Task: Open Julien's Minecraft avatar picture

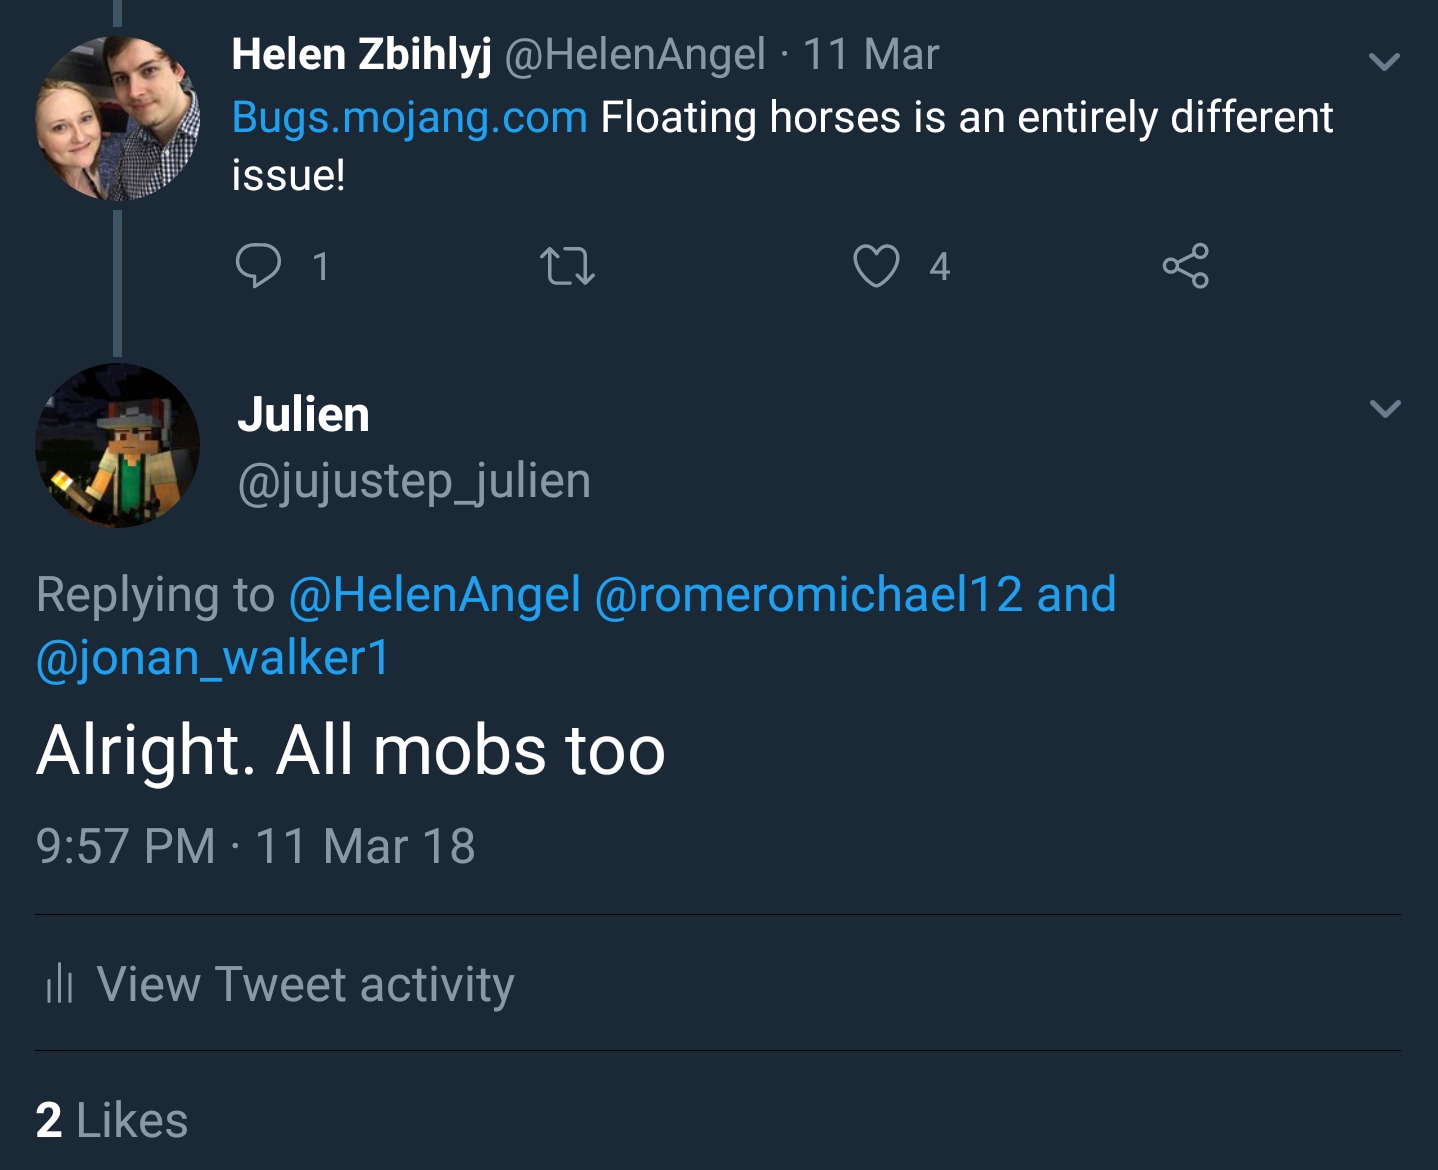Action: 117,446
